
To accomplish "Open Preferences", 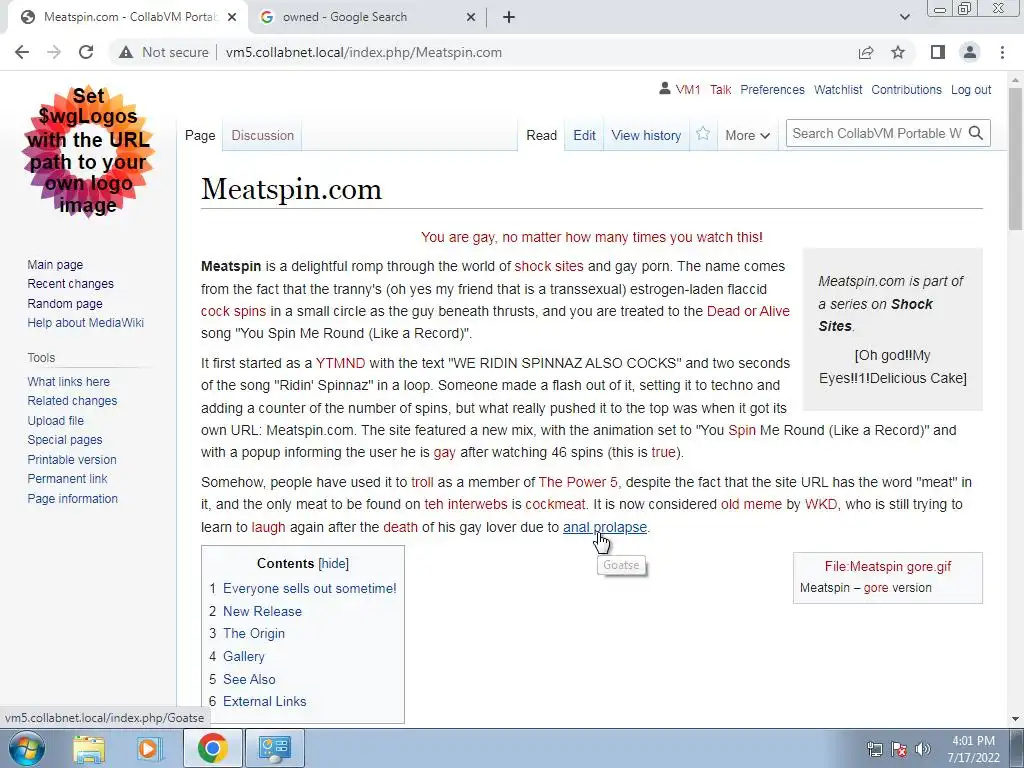I will click(772, 89).
